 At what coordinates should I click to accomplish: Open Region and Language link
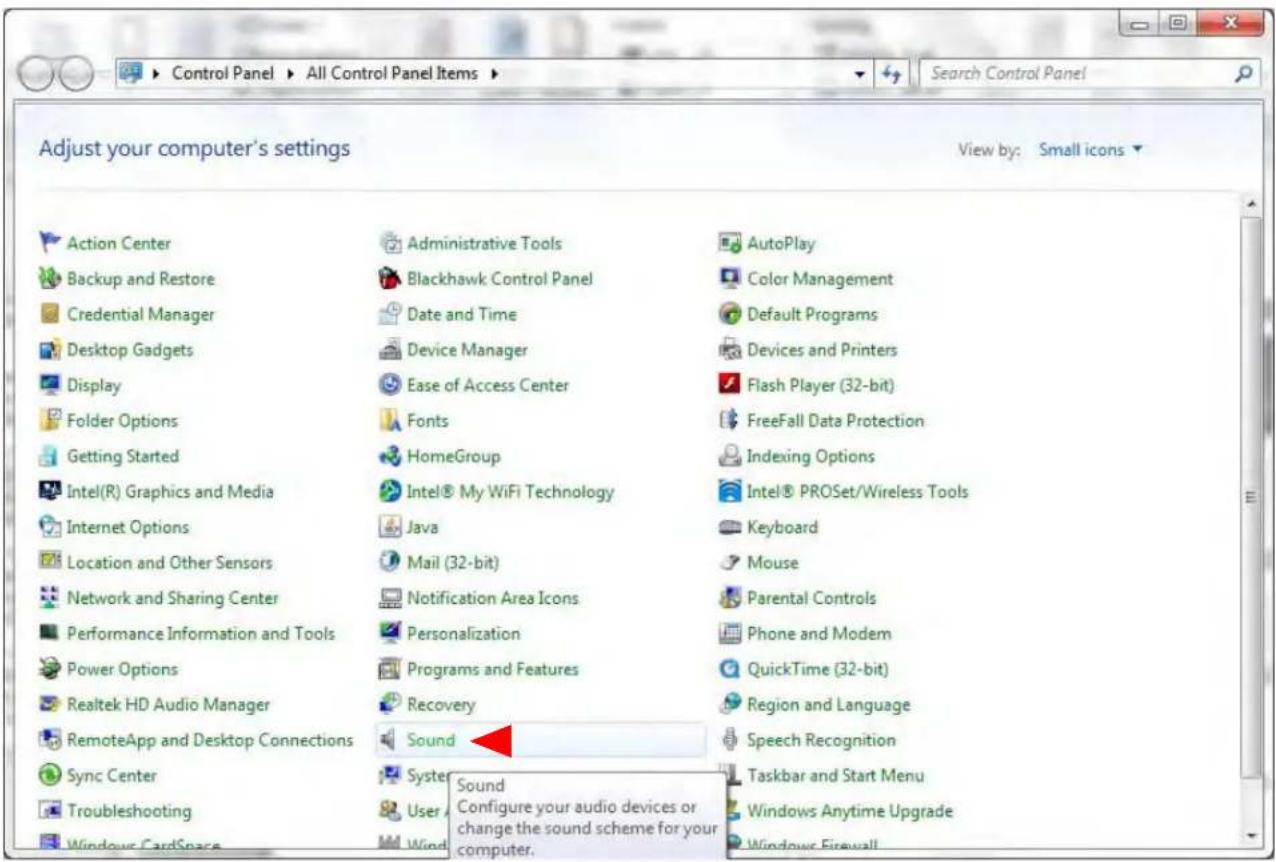829,705
